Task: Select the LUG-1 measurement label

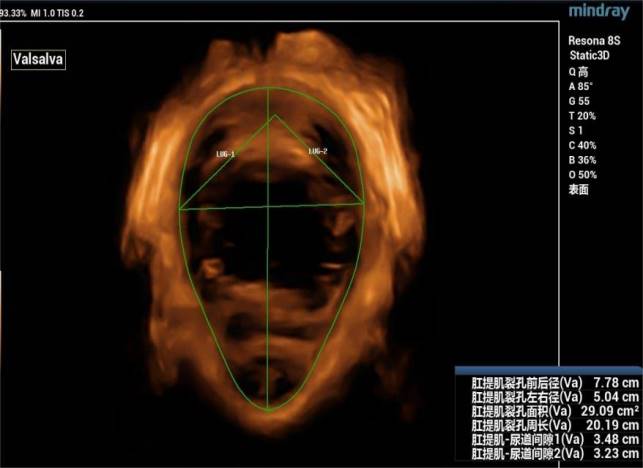Action: pyautogui.click(x=225, y=154)
